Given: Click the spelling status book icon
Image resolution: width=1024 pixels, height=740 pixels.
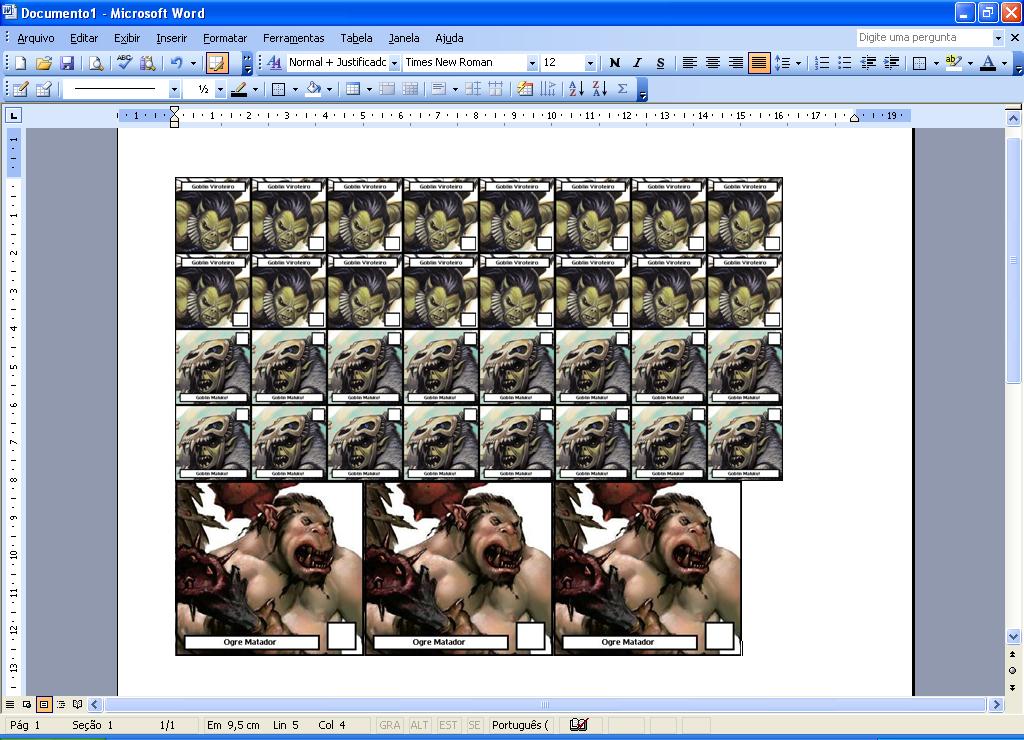Looking at the screenshot, I should [579, 724].
